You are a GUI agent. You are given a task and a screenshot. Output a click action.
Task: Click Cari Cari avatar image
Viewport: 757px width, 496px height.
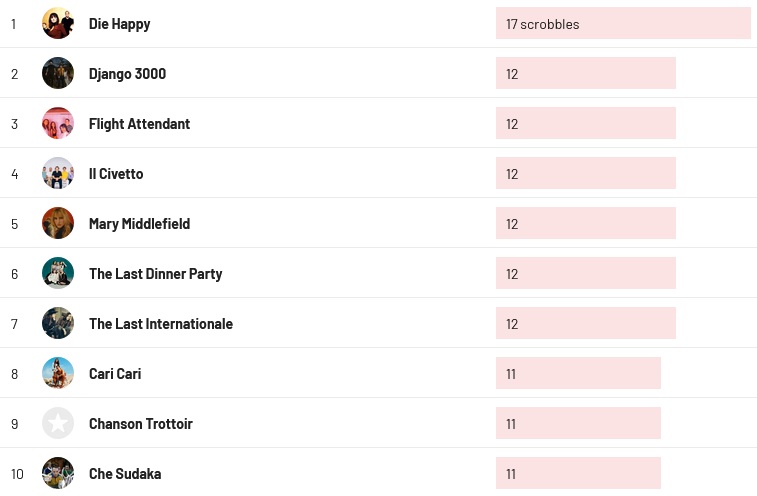58,373
